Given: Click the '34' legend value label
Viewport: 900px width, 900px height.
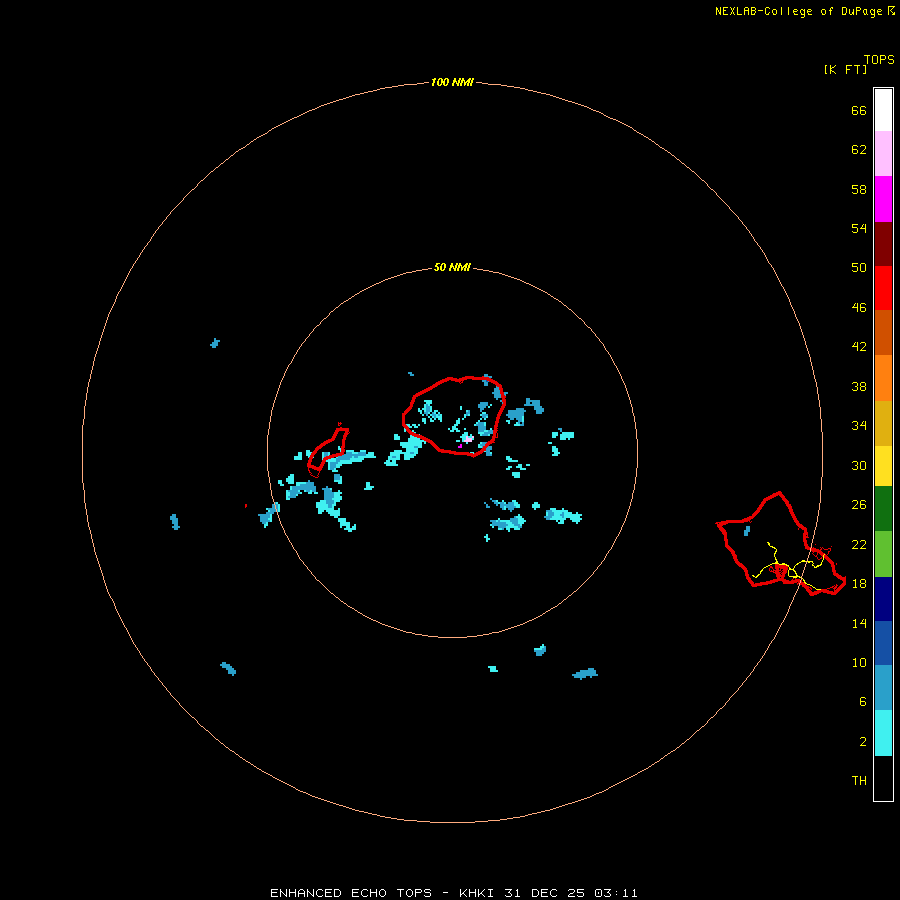Looking at the screenshot, I should (859, 426).
